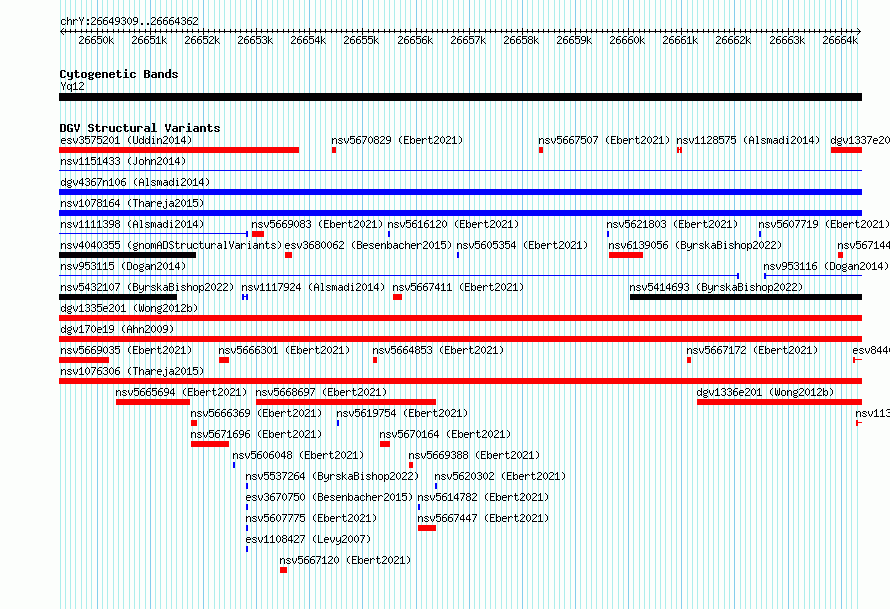Click the Yq12 band label

72,86
